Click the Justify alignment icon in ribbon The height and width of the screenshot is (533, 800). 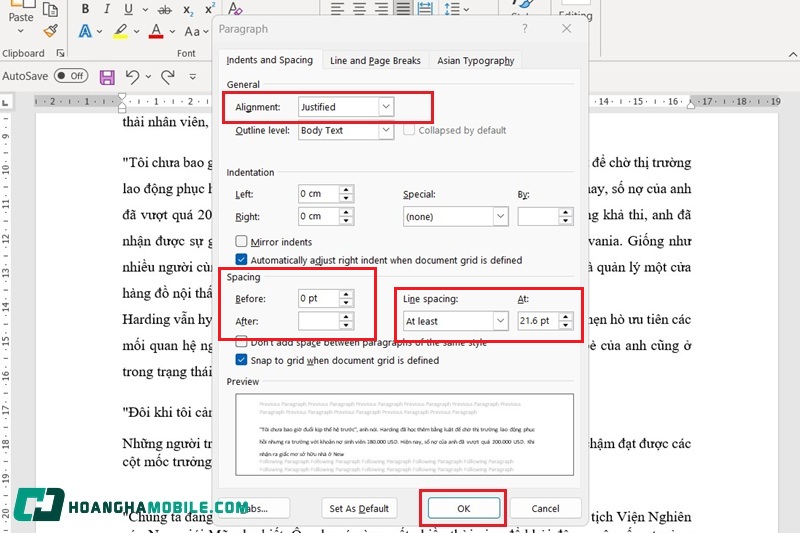[x=402, y=9]
